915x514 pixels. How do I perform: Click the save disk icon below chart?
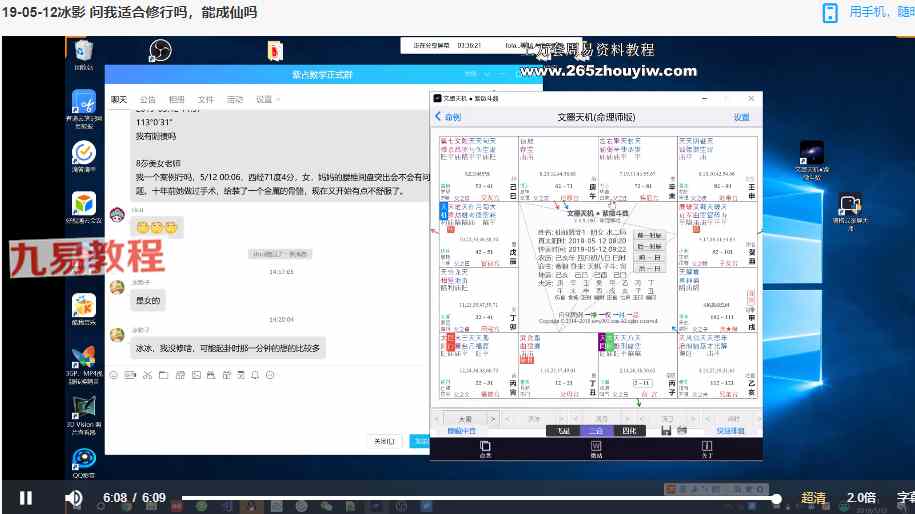666,430
